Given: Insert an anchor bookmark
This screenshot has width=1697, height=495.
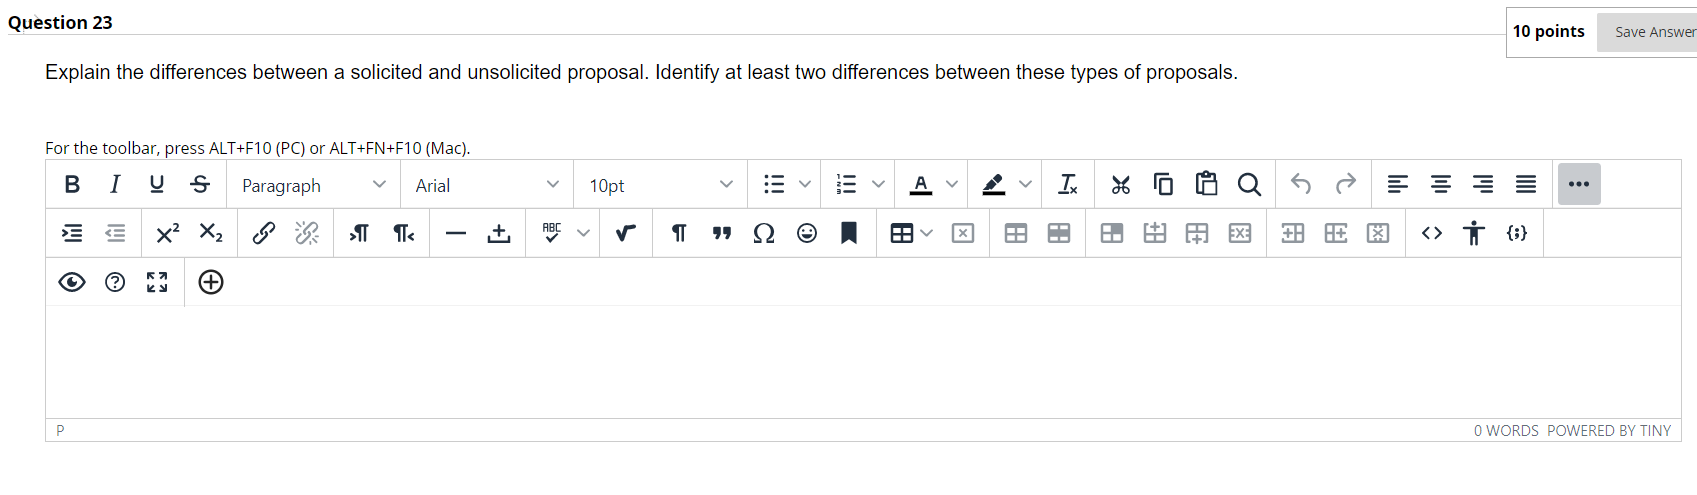Looking at the screenshot, I should (849, 233).
